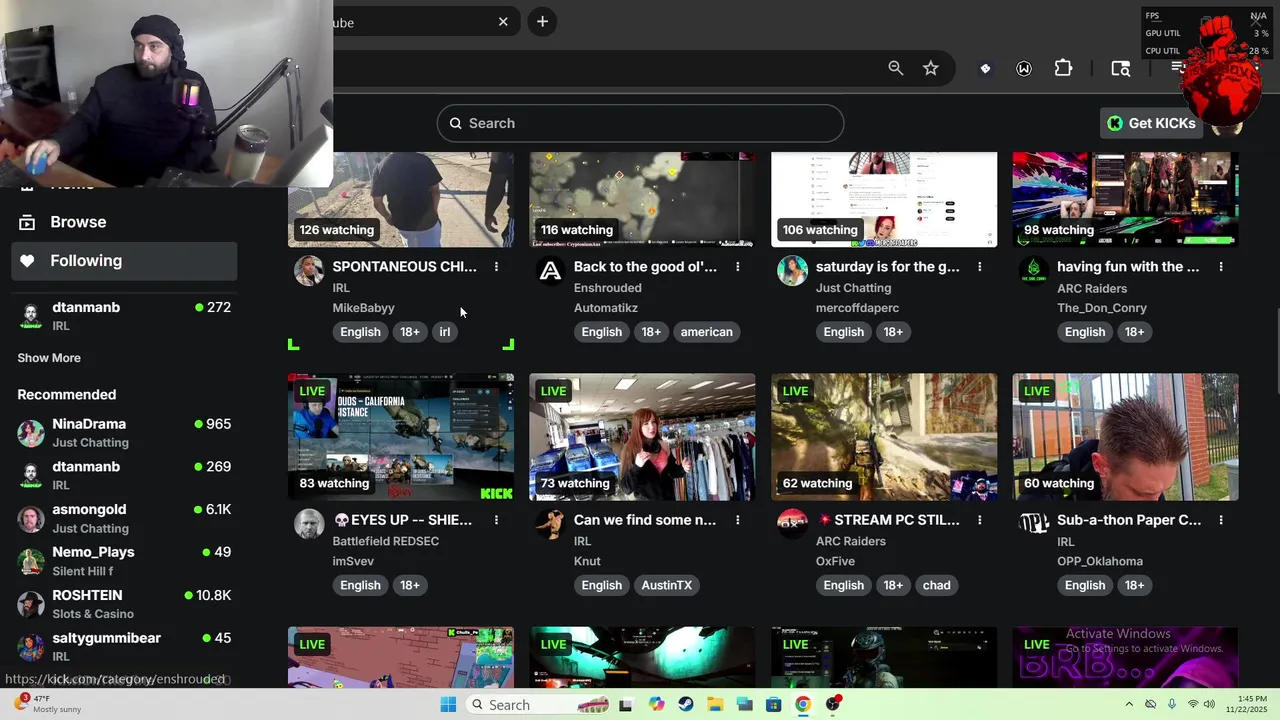
Task: Open recommended channel NinaDrama
Action: click(124, 433)
